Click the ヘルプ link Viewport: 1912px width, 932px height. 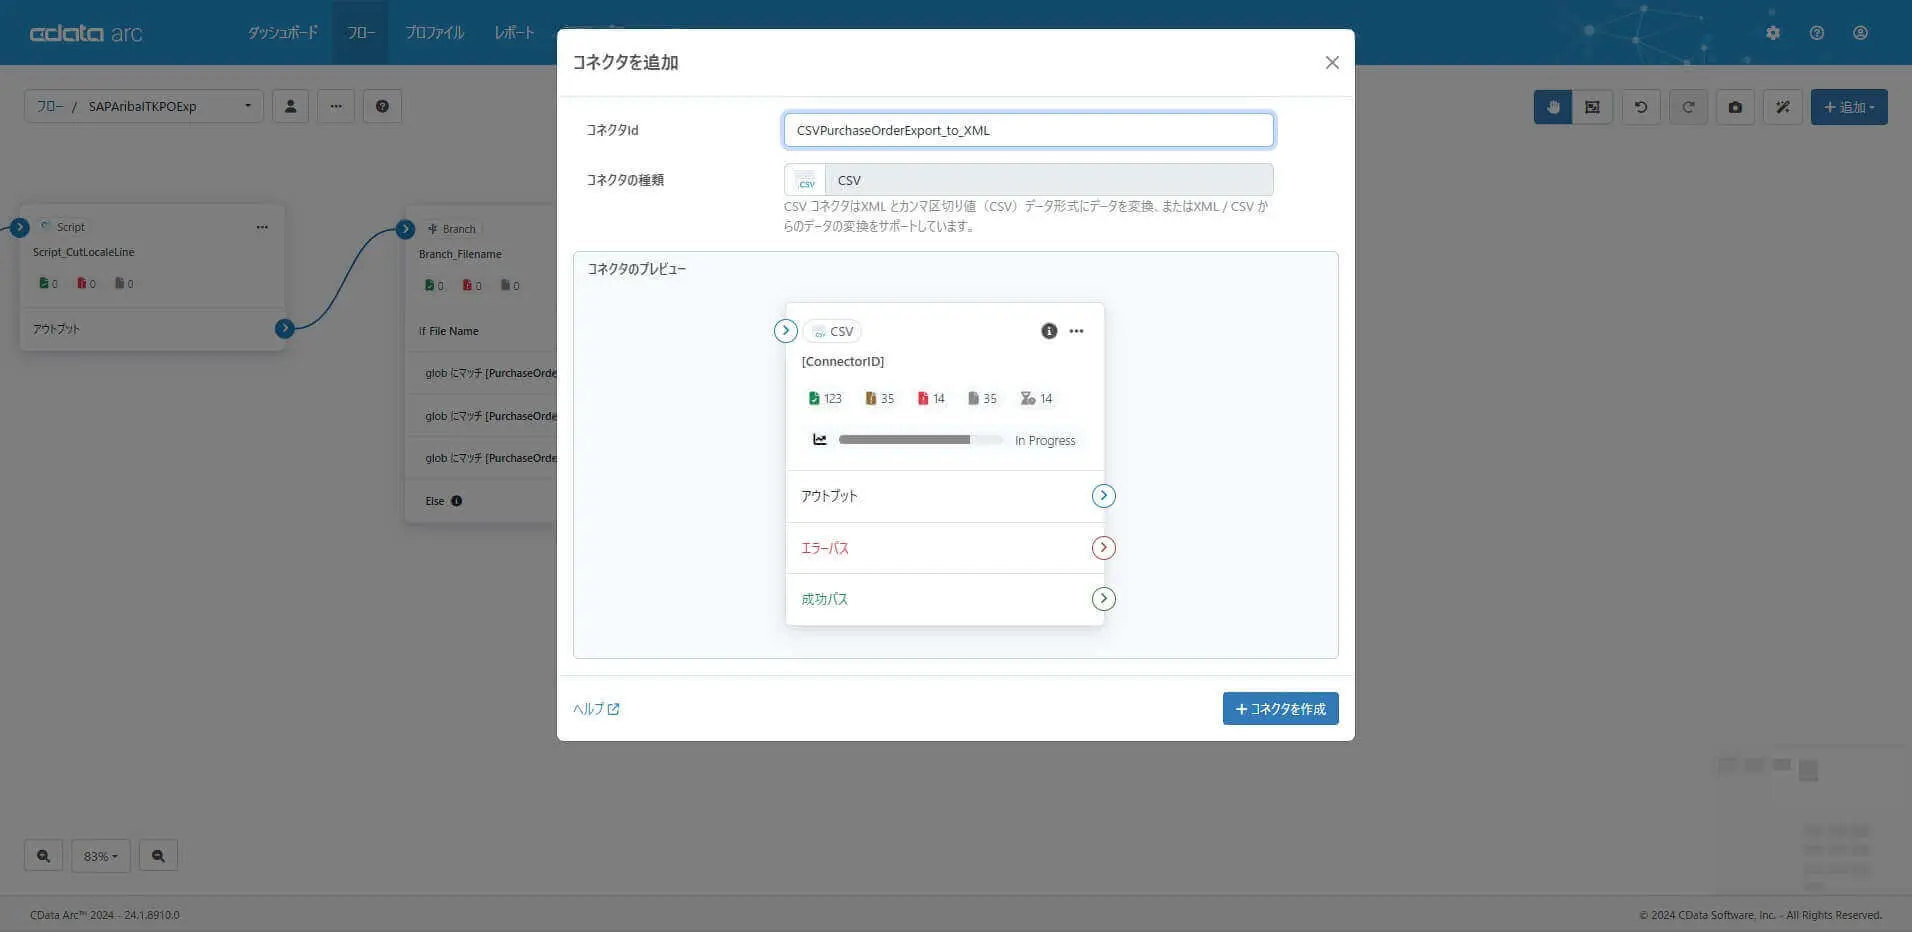[x=596, y=709]
